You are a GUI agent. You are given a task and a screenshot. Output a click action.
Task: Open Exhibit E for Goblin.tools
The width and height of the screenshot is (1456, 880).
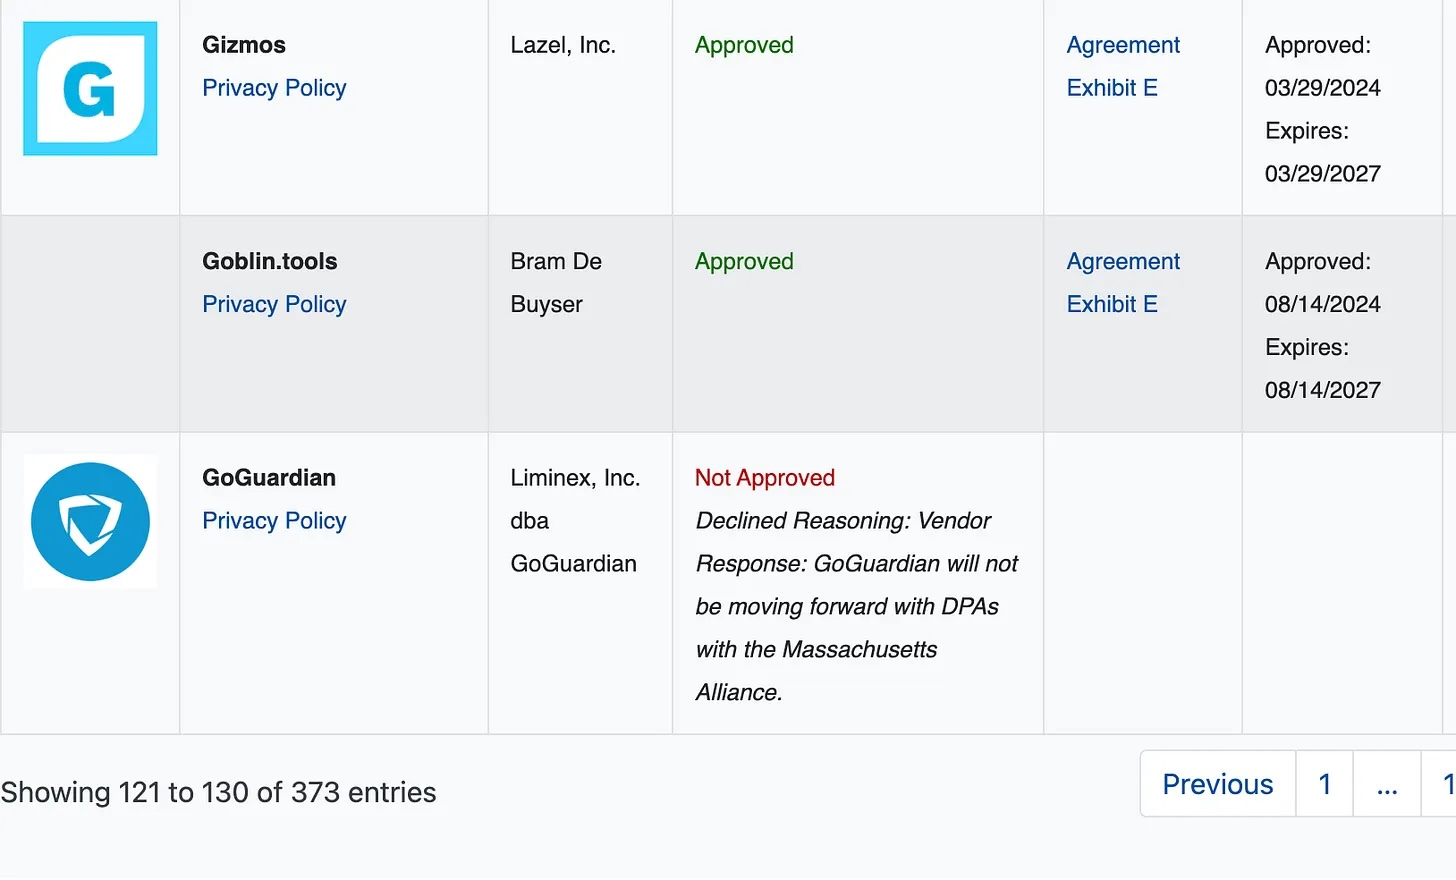(x=1112, y=304)
